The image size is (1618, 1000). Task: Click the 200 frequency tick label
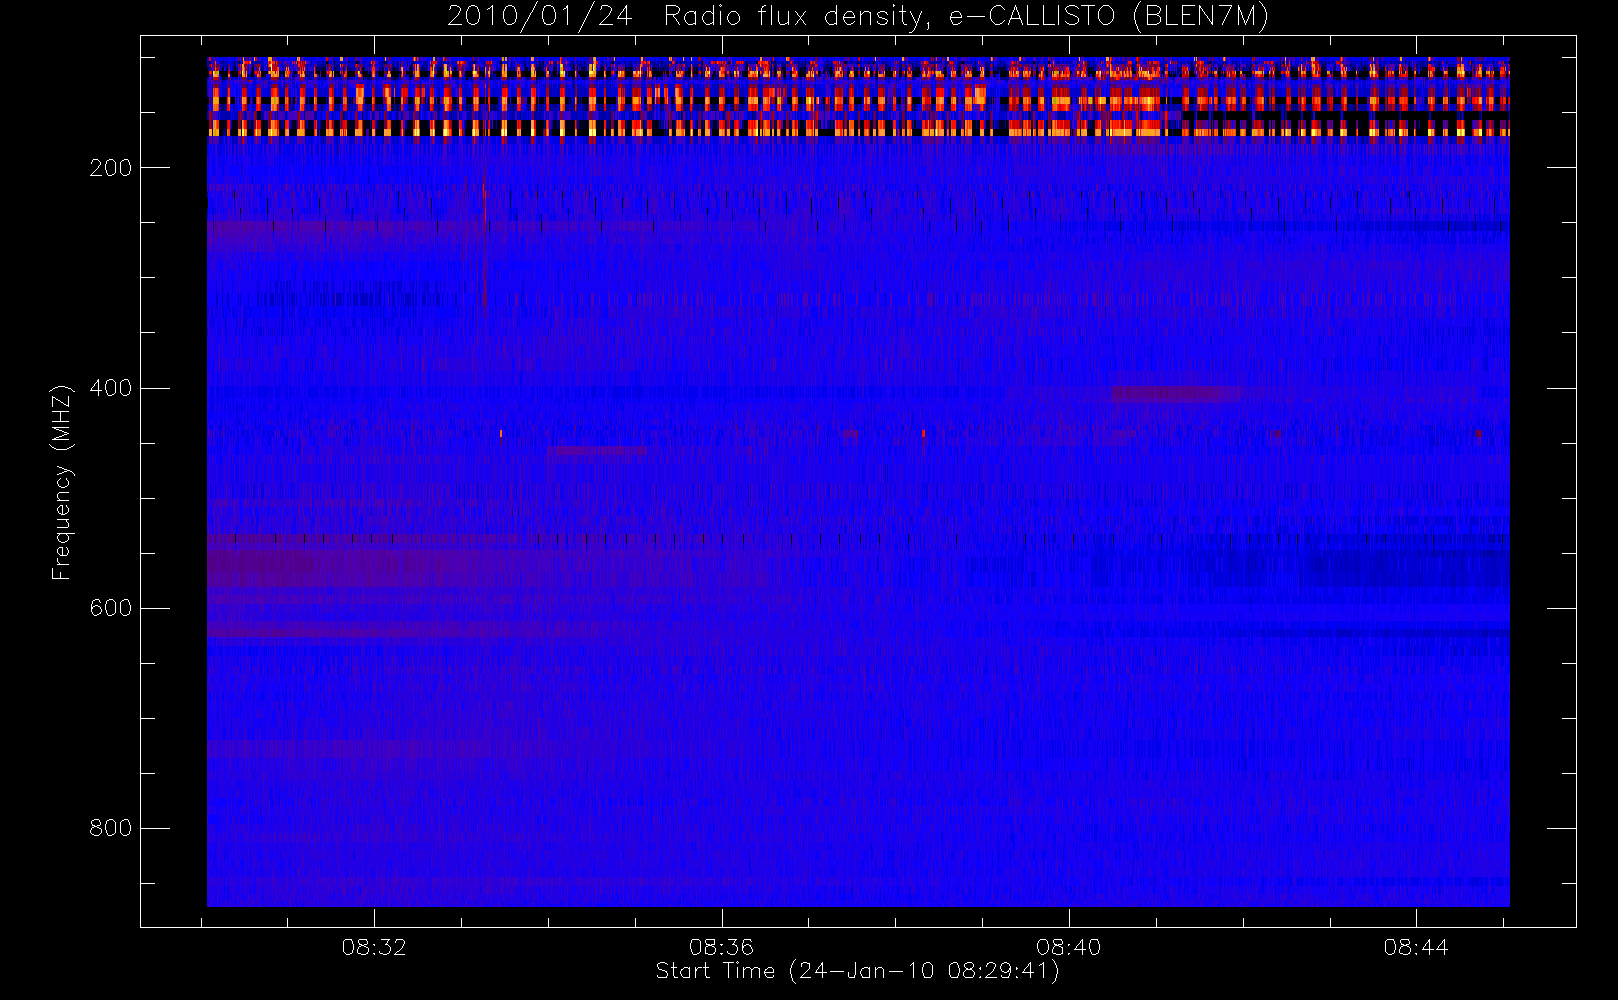tap(111, 168)
